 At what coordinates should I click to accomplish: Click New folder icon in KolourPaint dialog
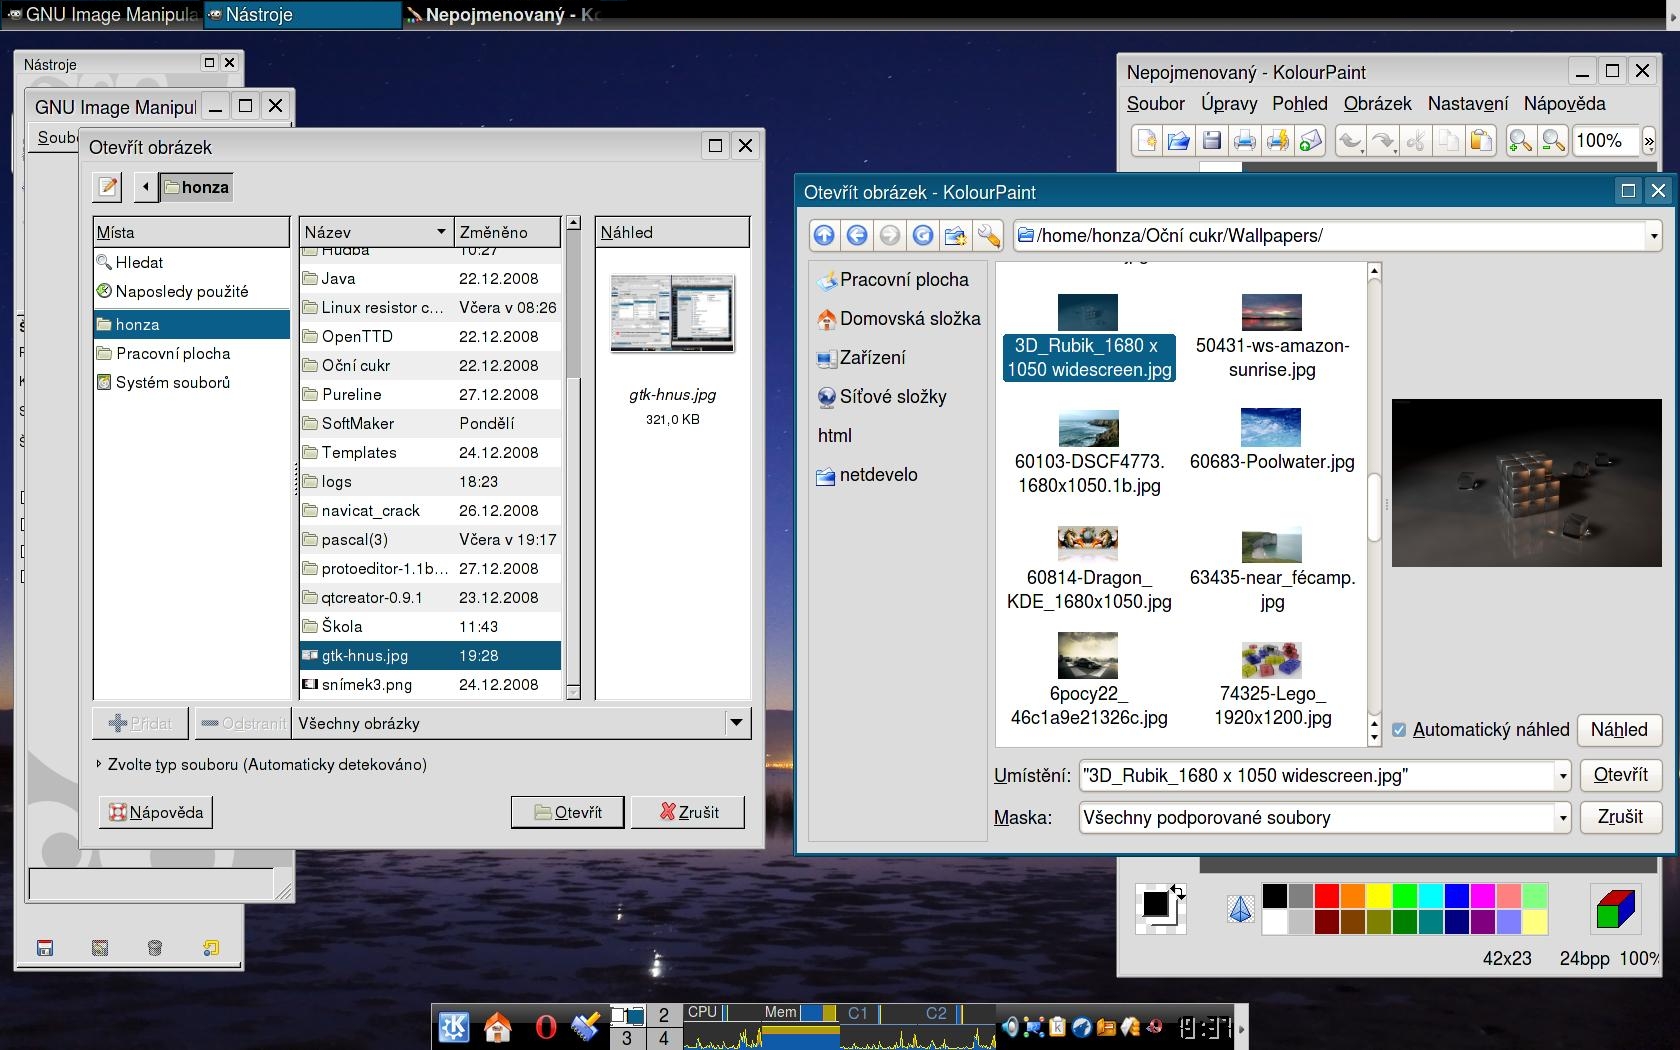click(956, 235)
